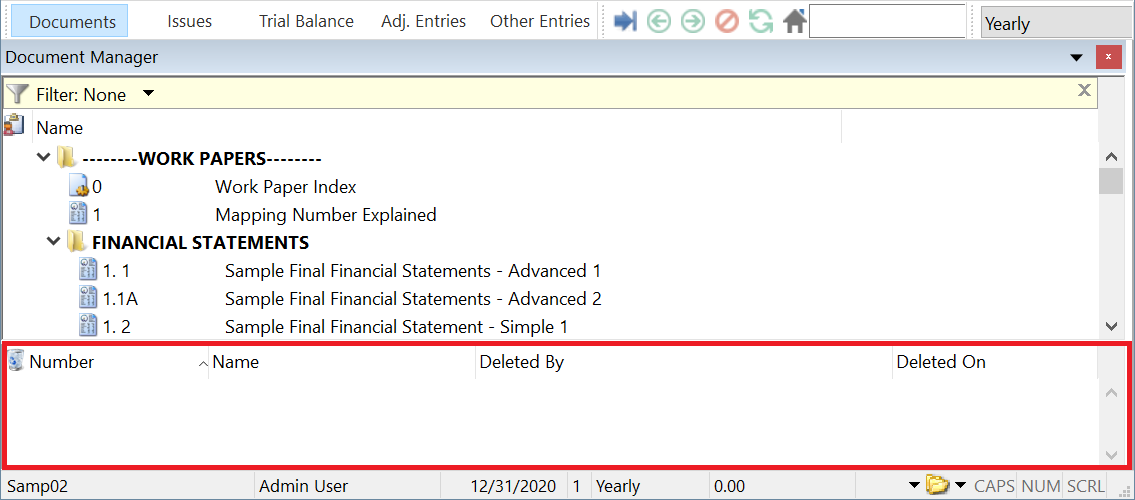Viewport: 1135px width, 500px height.
Task: Sort deleted items by Deleted On column
Action: (x=940, y=362)
